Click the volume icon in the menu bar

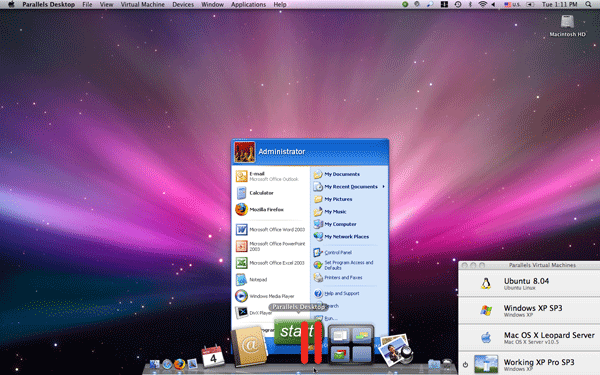click(x=493, y=4)
